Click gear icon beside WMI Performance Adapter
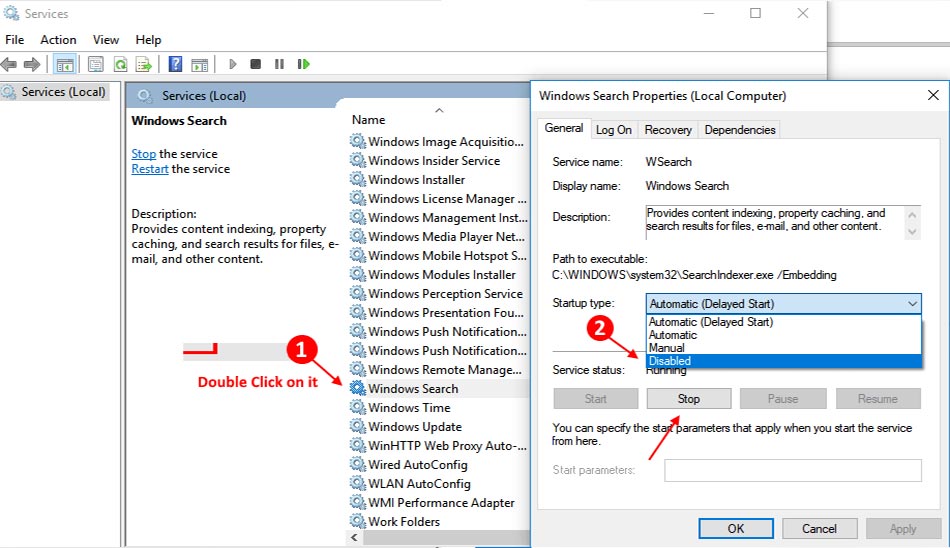Viewport: 950px width, 548px height. (x=358, y=502)
